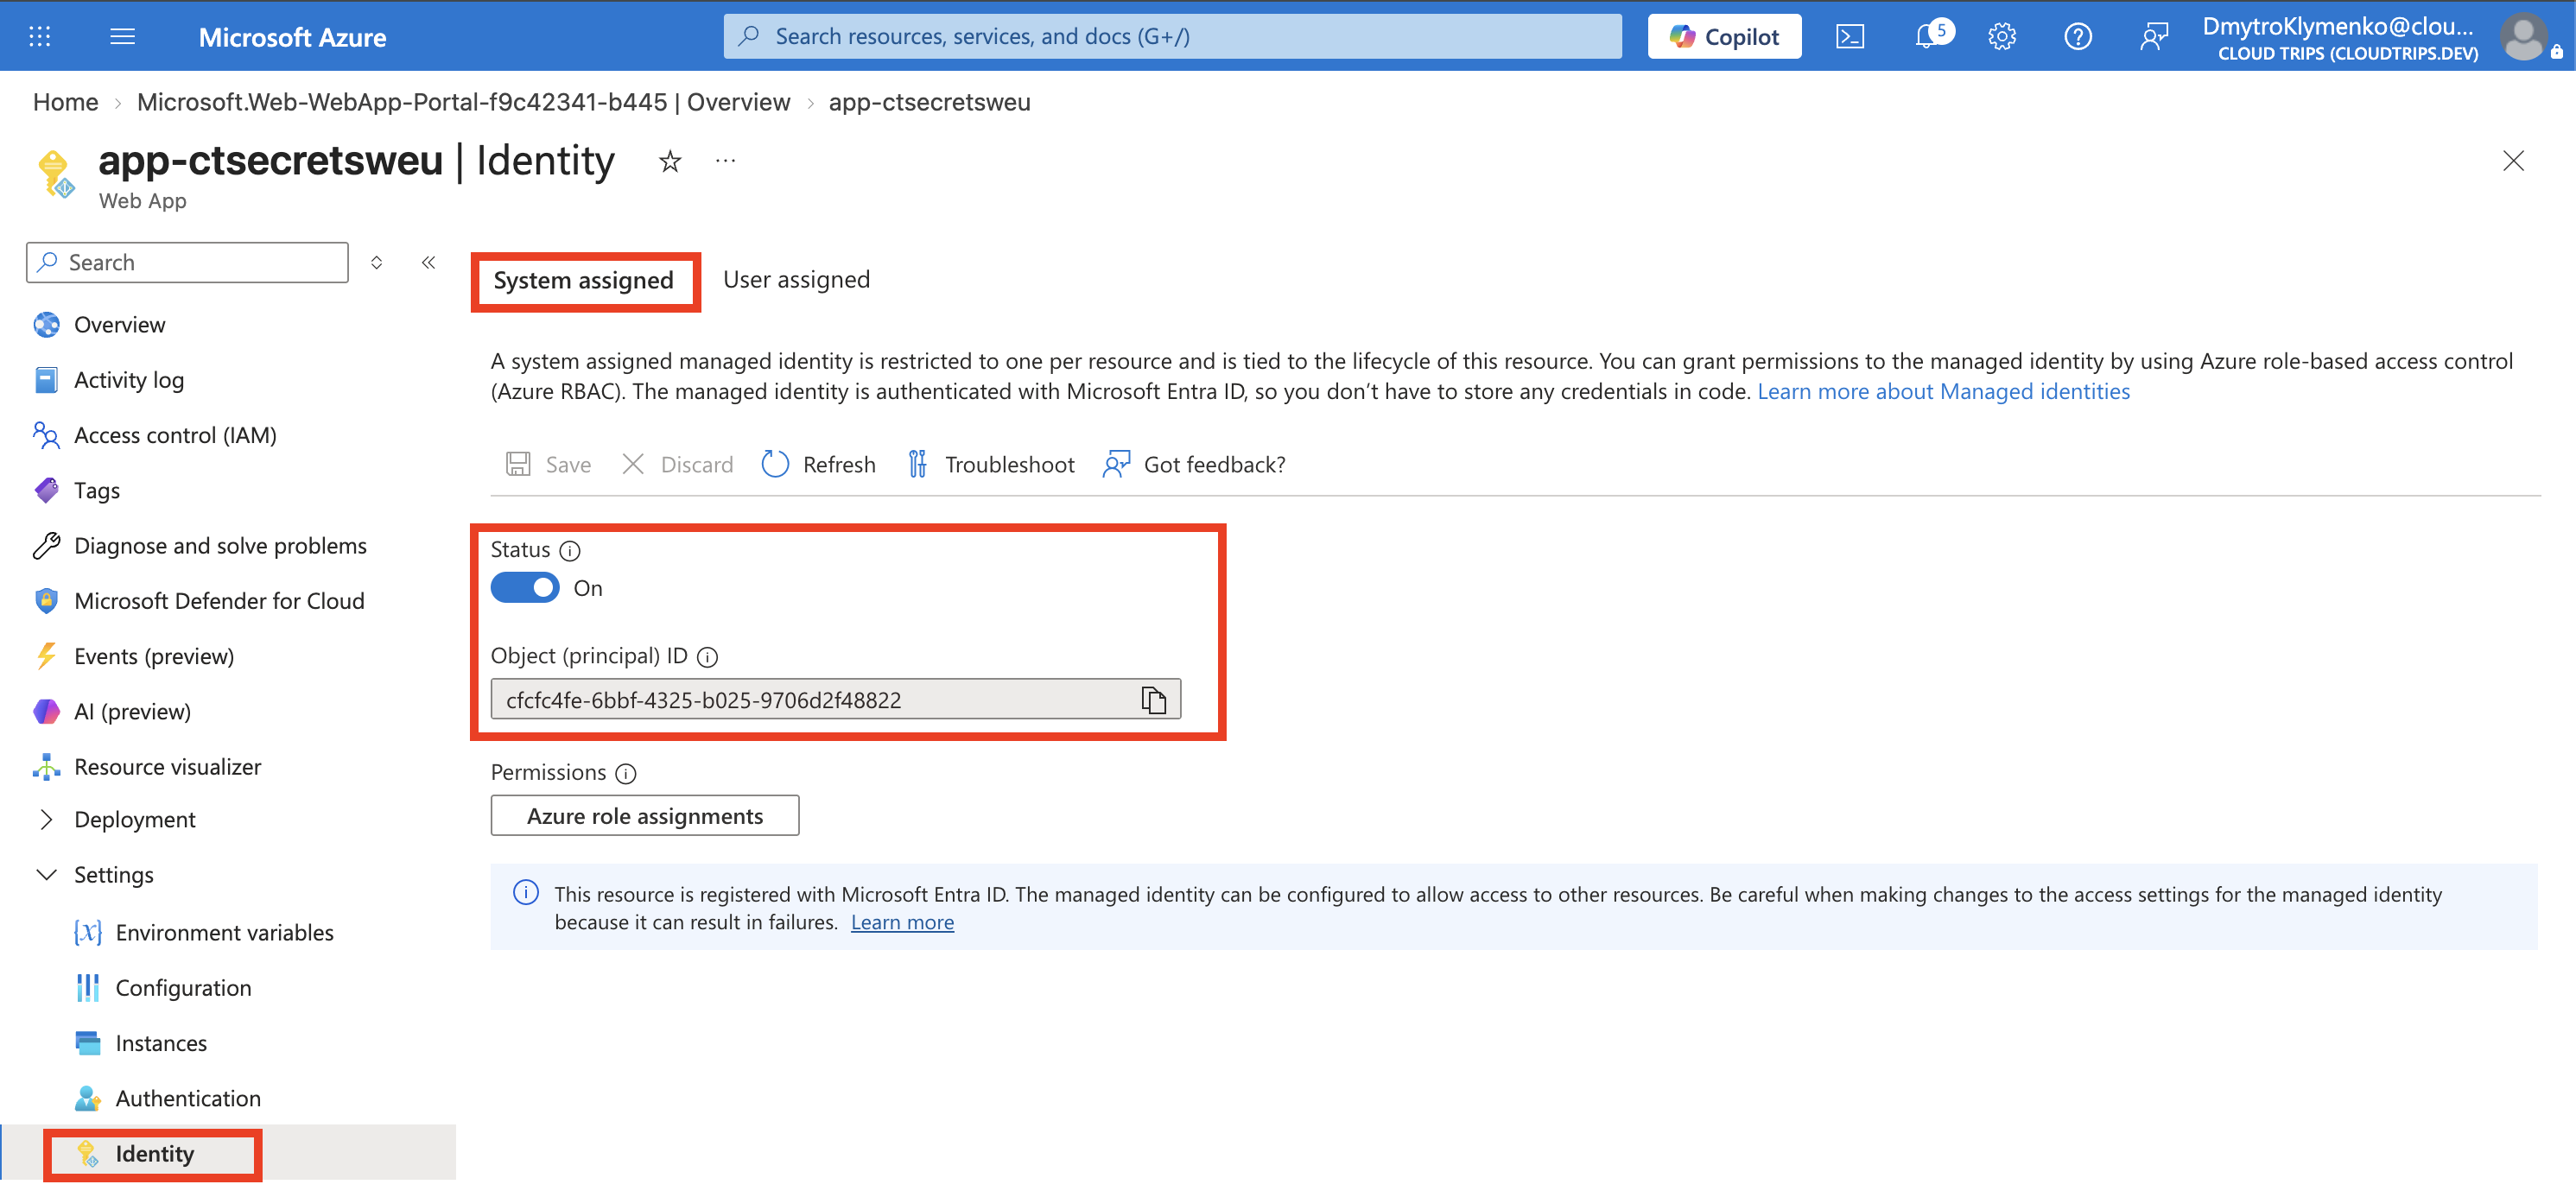The image size is (2576, 1197).
Task: Focus the sidebar Search field
Action: 188,262
